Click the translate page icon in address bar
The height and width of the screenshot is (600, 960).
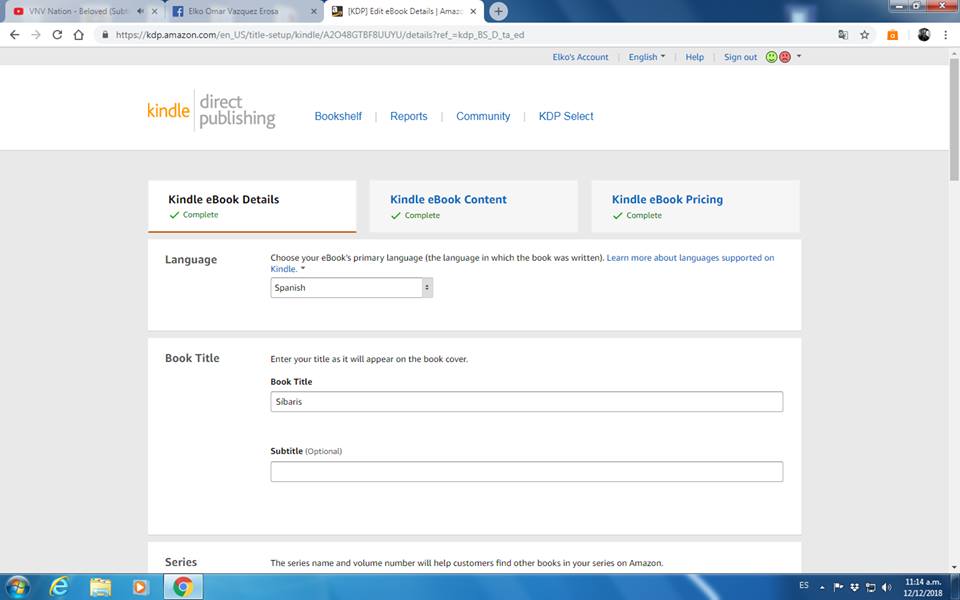pos(843,34)
